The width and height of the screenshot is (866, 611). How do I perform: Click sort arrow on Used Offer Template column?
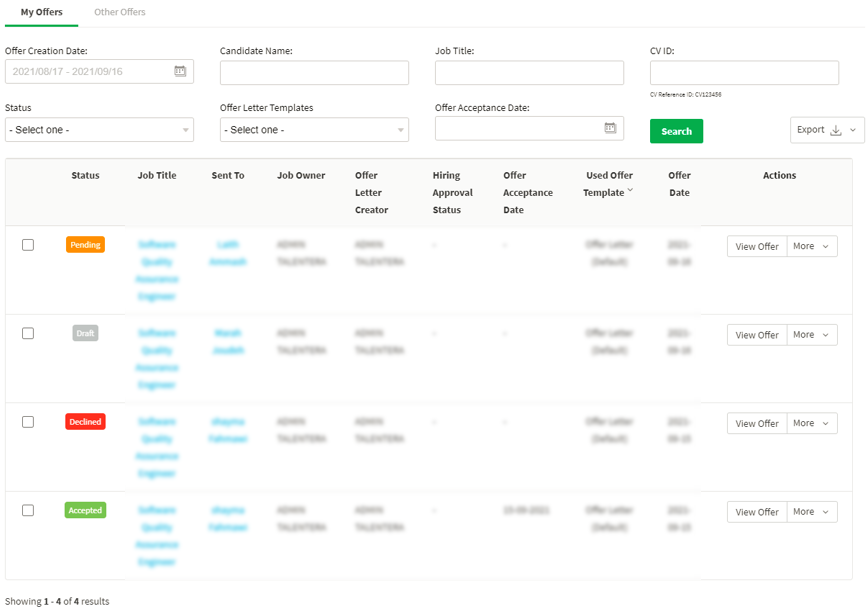[630, 192]
